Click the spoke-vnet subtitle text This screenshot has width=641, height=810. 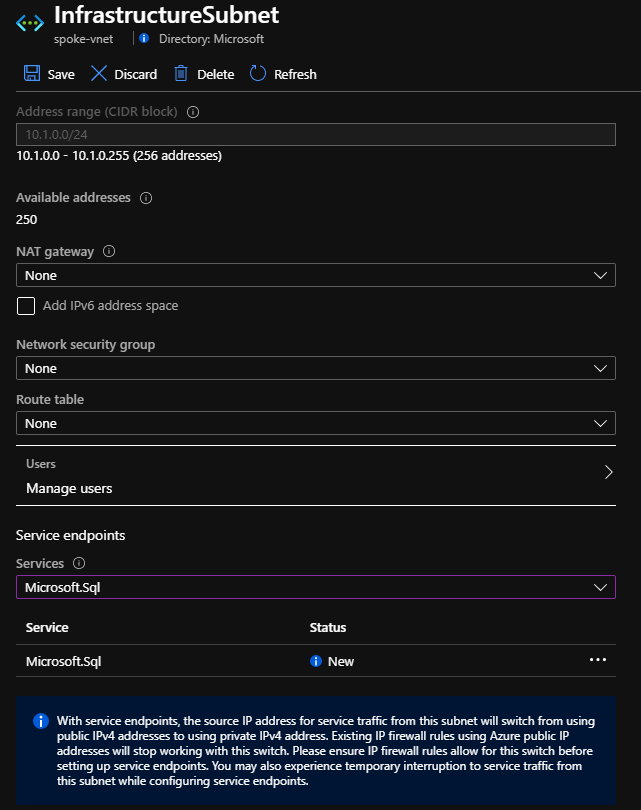(x=83, y=39)
